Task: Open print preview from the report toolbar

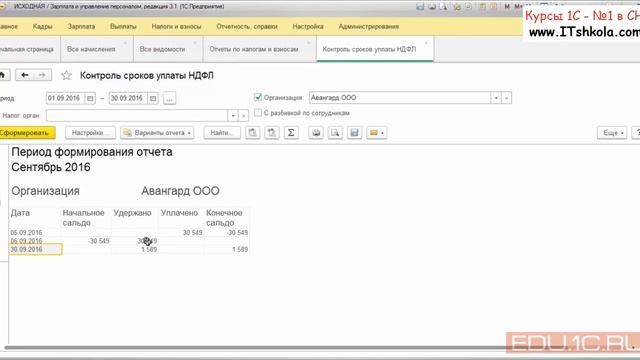Action: pyautogui.click(x=335, y=133)
